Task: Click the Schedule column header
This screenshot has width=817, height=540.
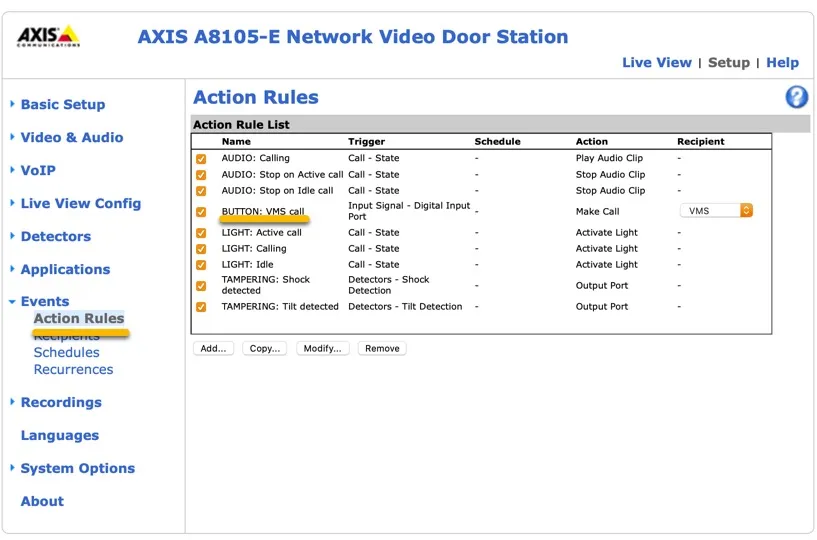Action: pyautogui.click(x=497, y=141)
